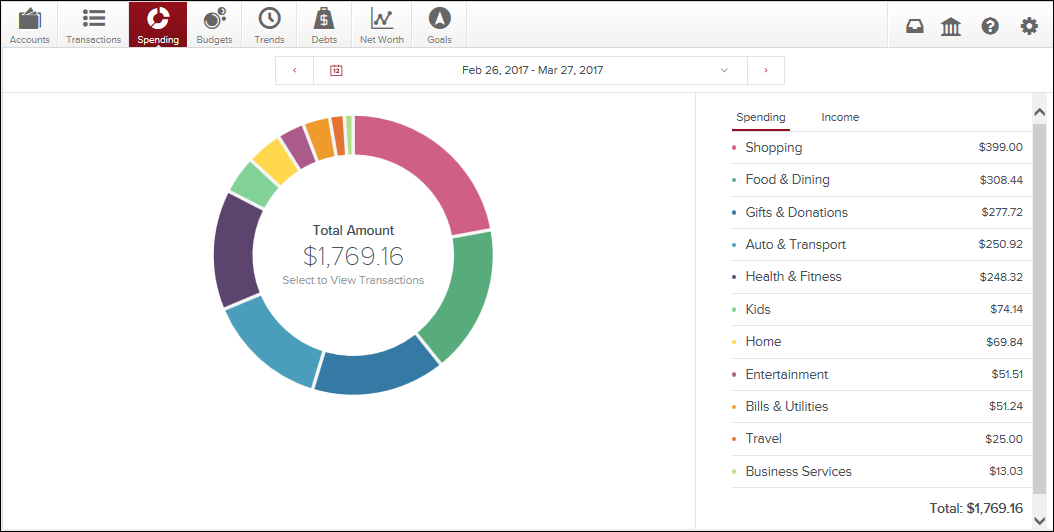Go to previous date period arrow
Screen dimensions: 1054x532
(294, 71)
